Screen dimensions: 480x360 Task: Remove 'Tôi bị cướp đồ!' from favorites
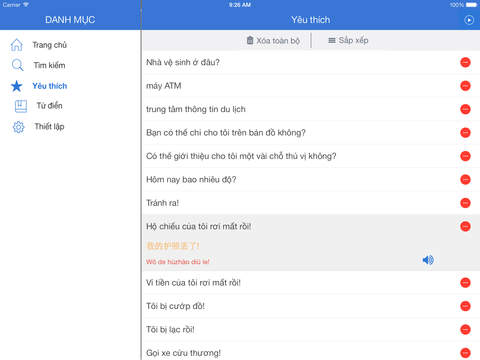[x=465, y=306]
